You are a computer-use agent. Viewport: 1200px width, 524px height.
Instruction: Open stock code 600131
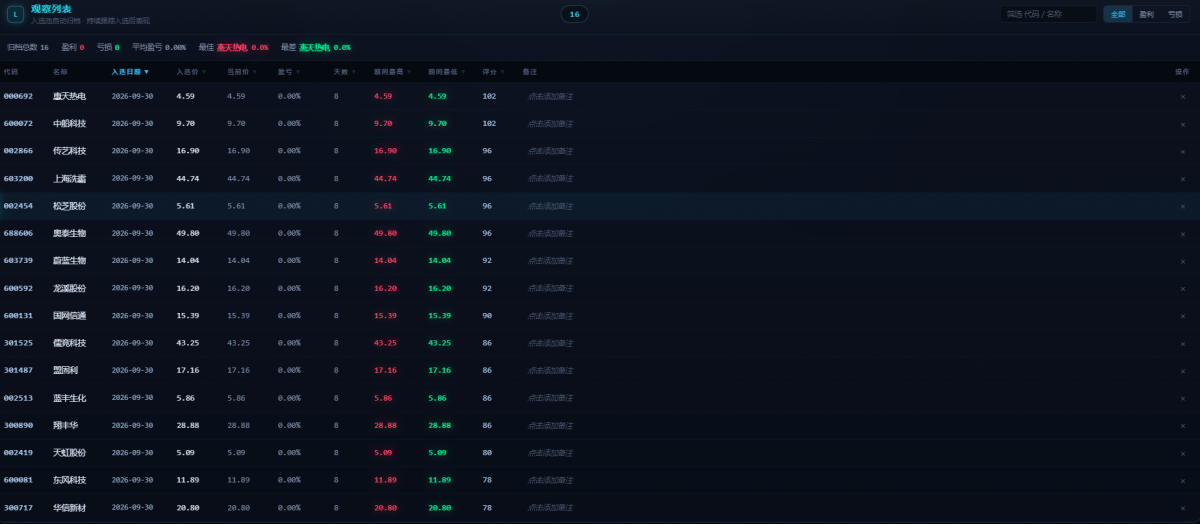pos(18,315)
